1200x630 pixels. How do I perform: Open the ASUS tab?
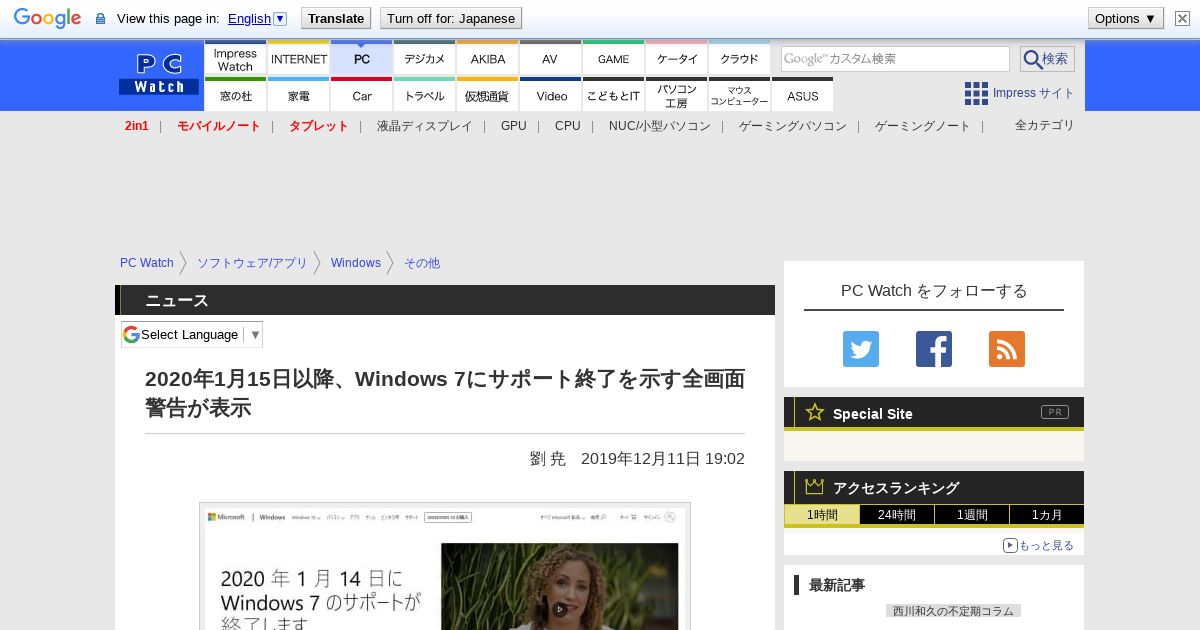click(802, 95)
